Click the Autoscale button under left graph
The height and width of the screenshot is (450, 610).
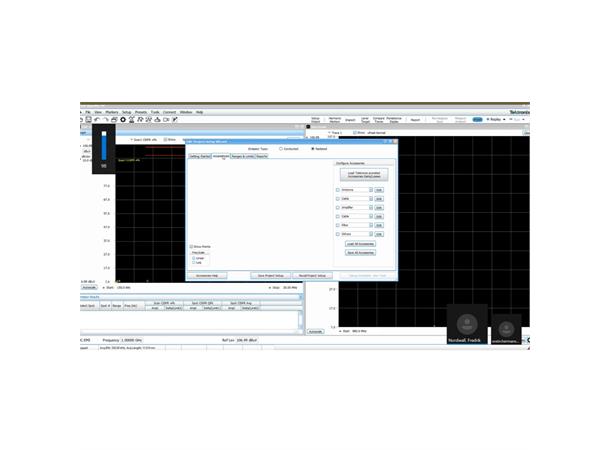click(89, 289)
